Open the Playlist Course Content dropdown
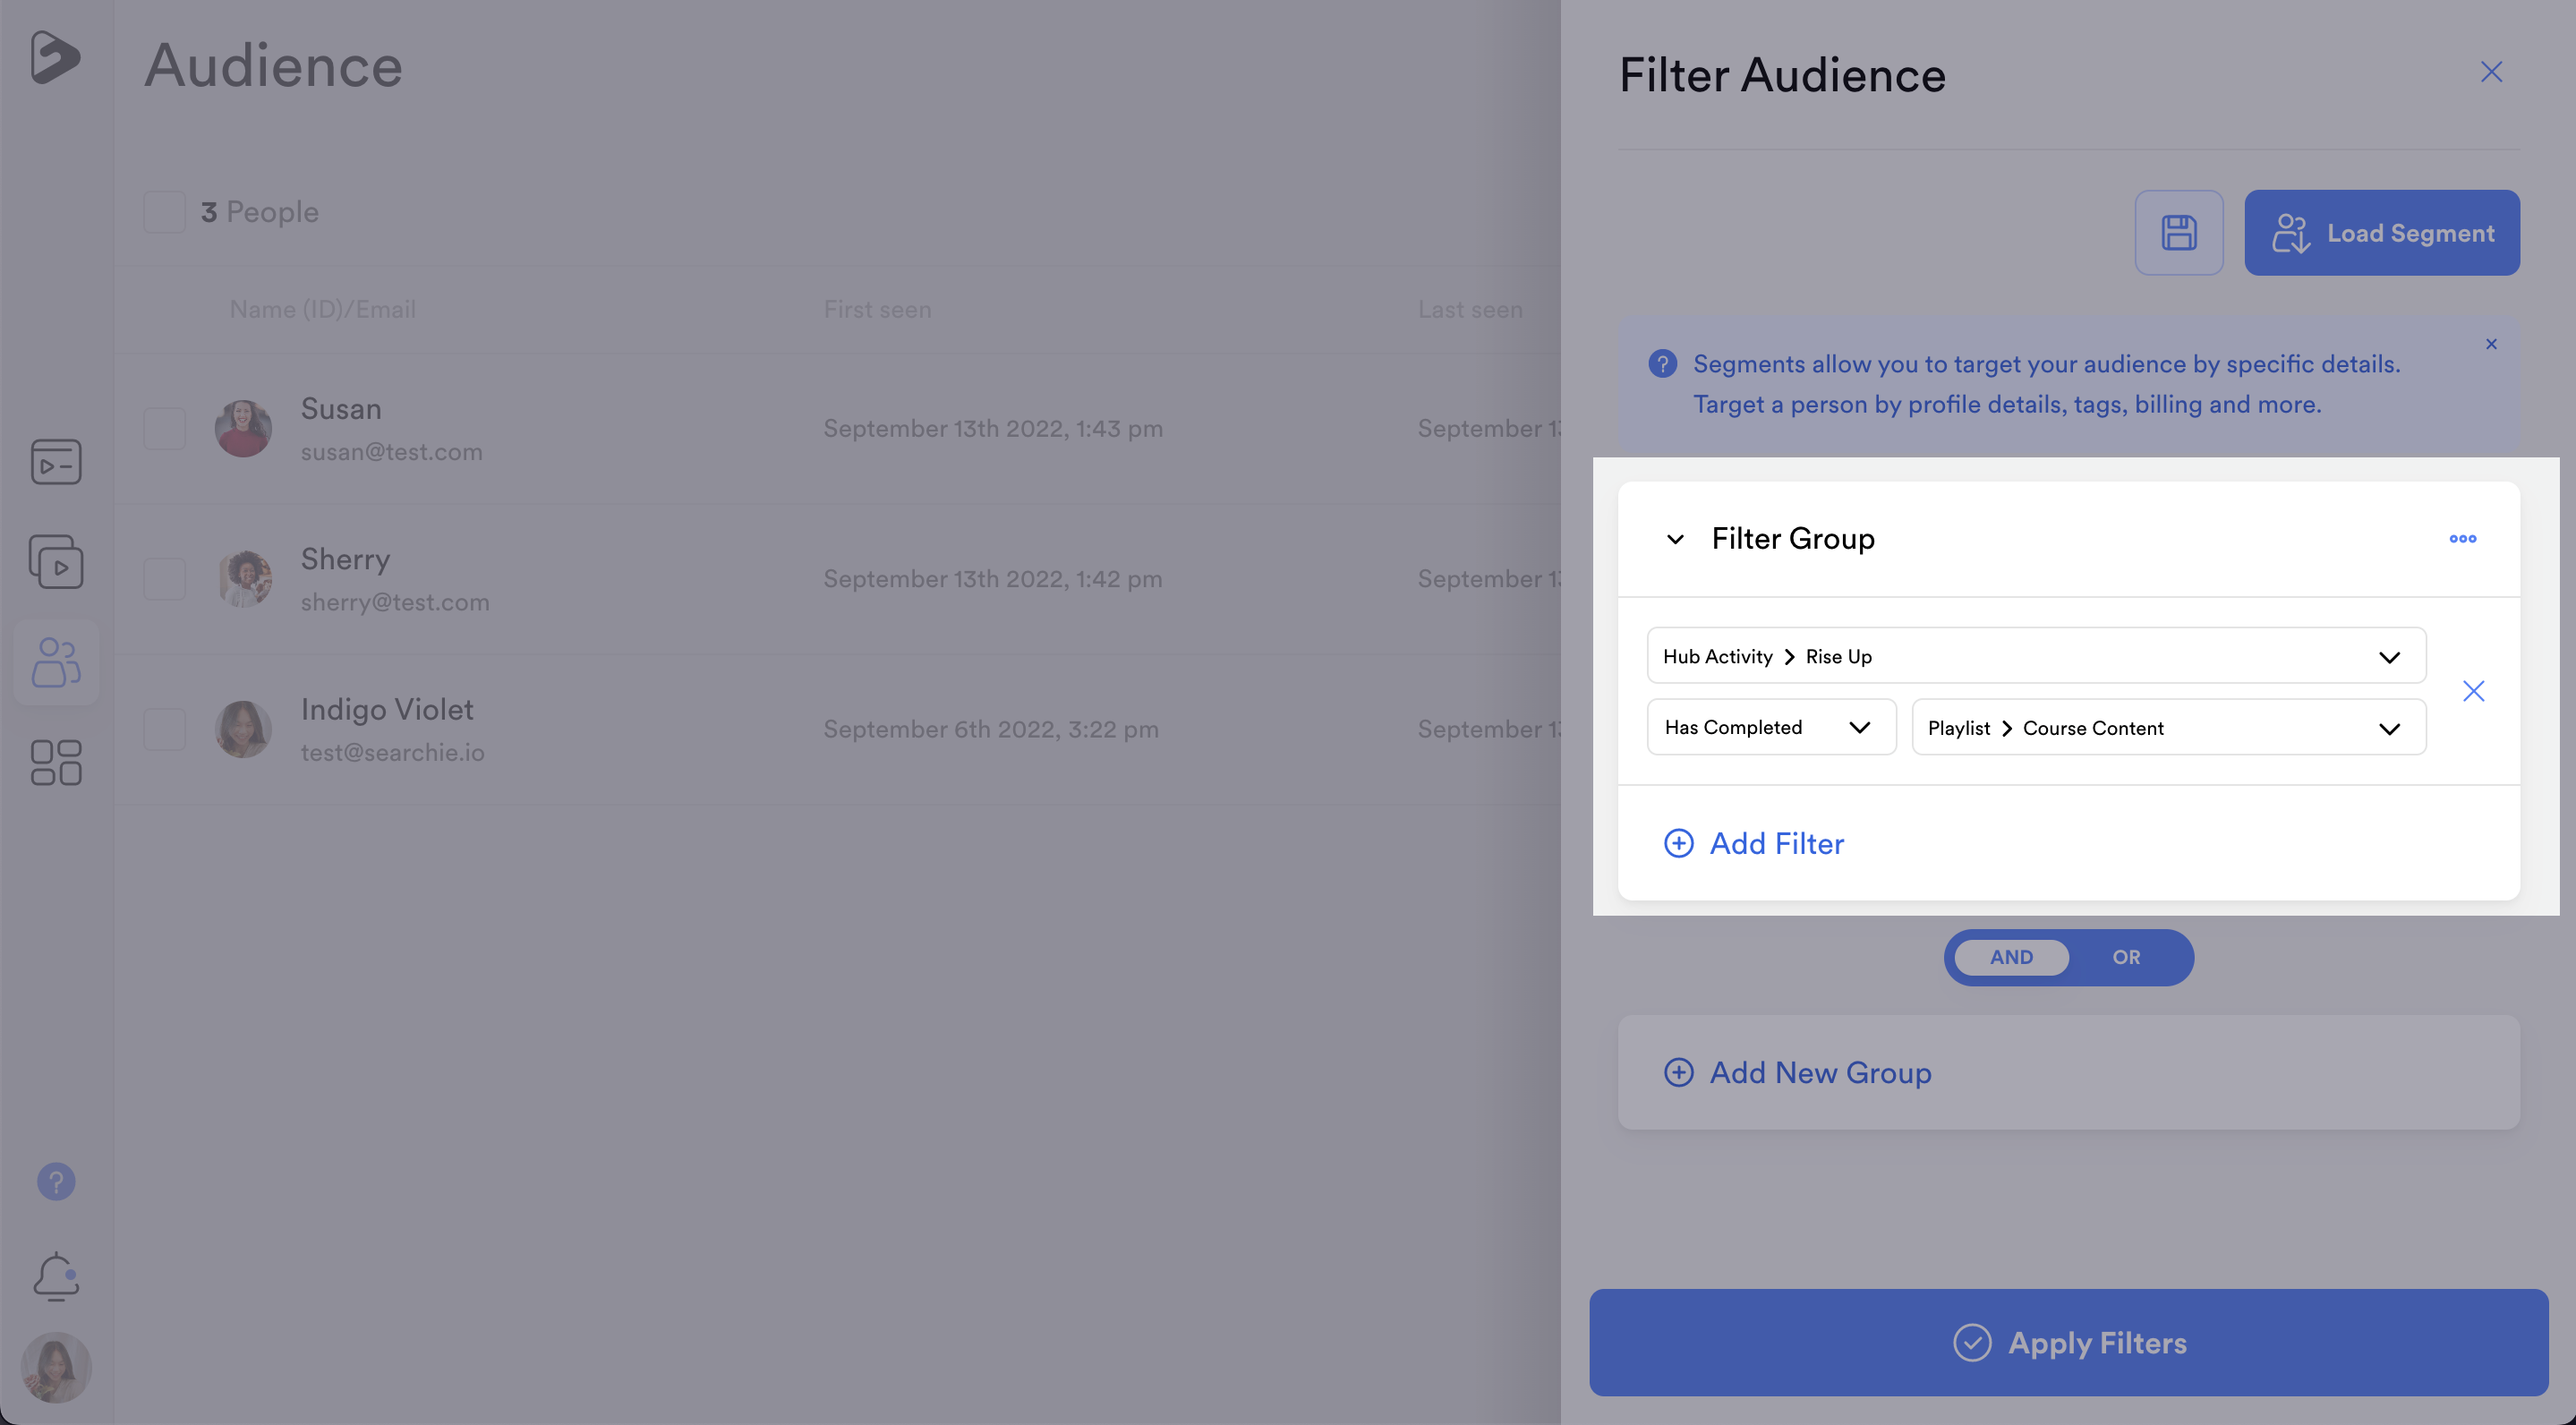Viewport: 2576px width, 1425px height. coord(2167,728)
